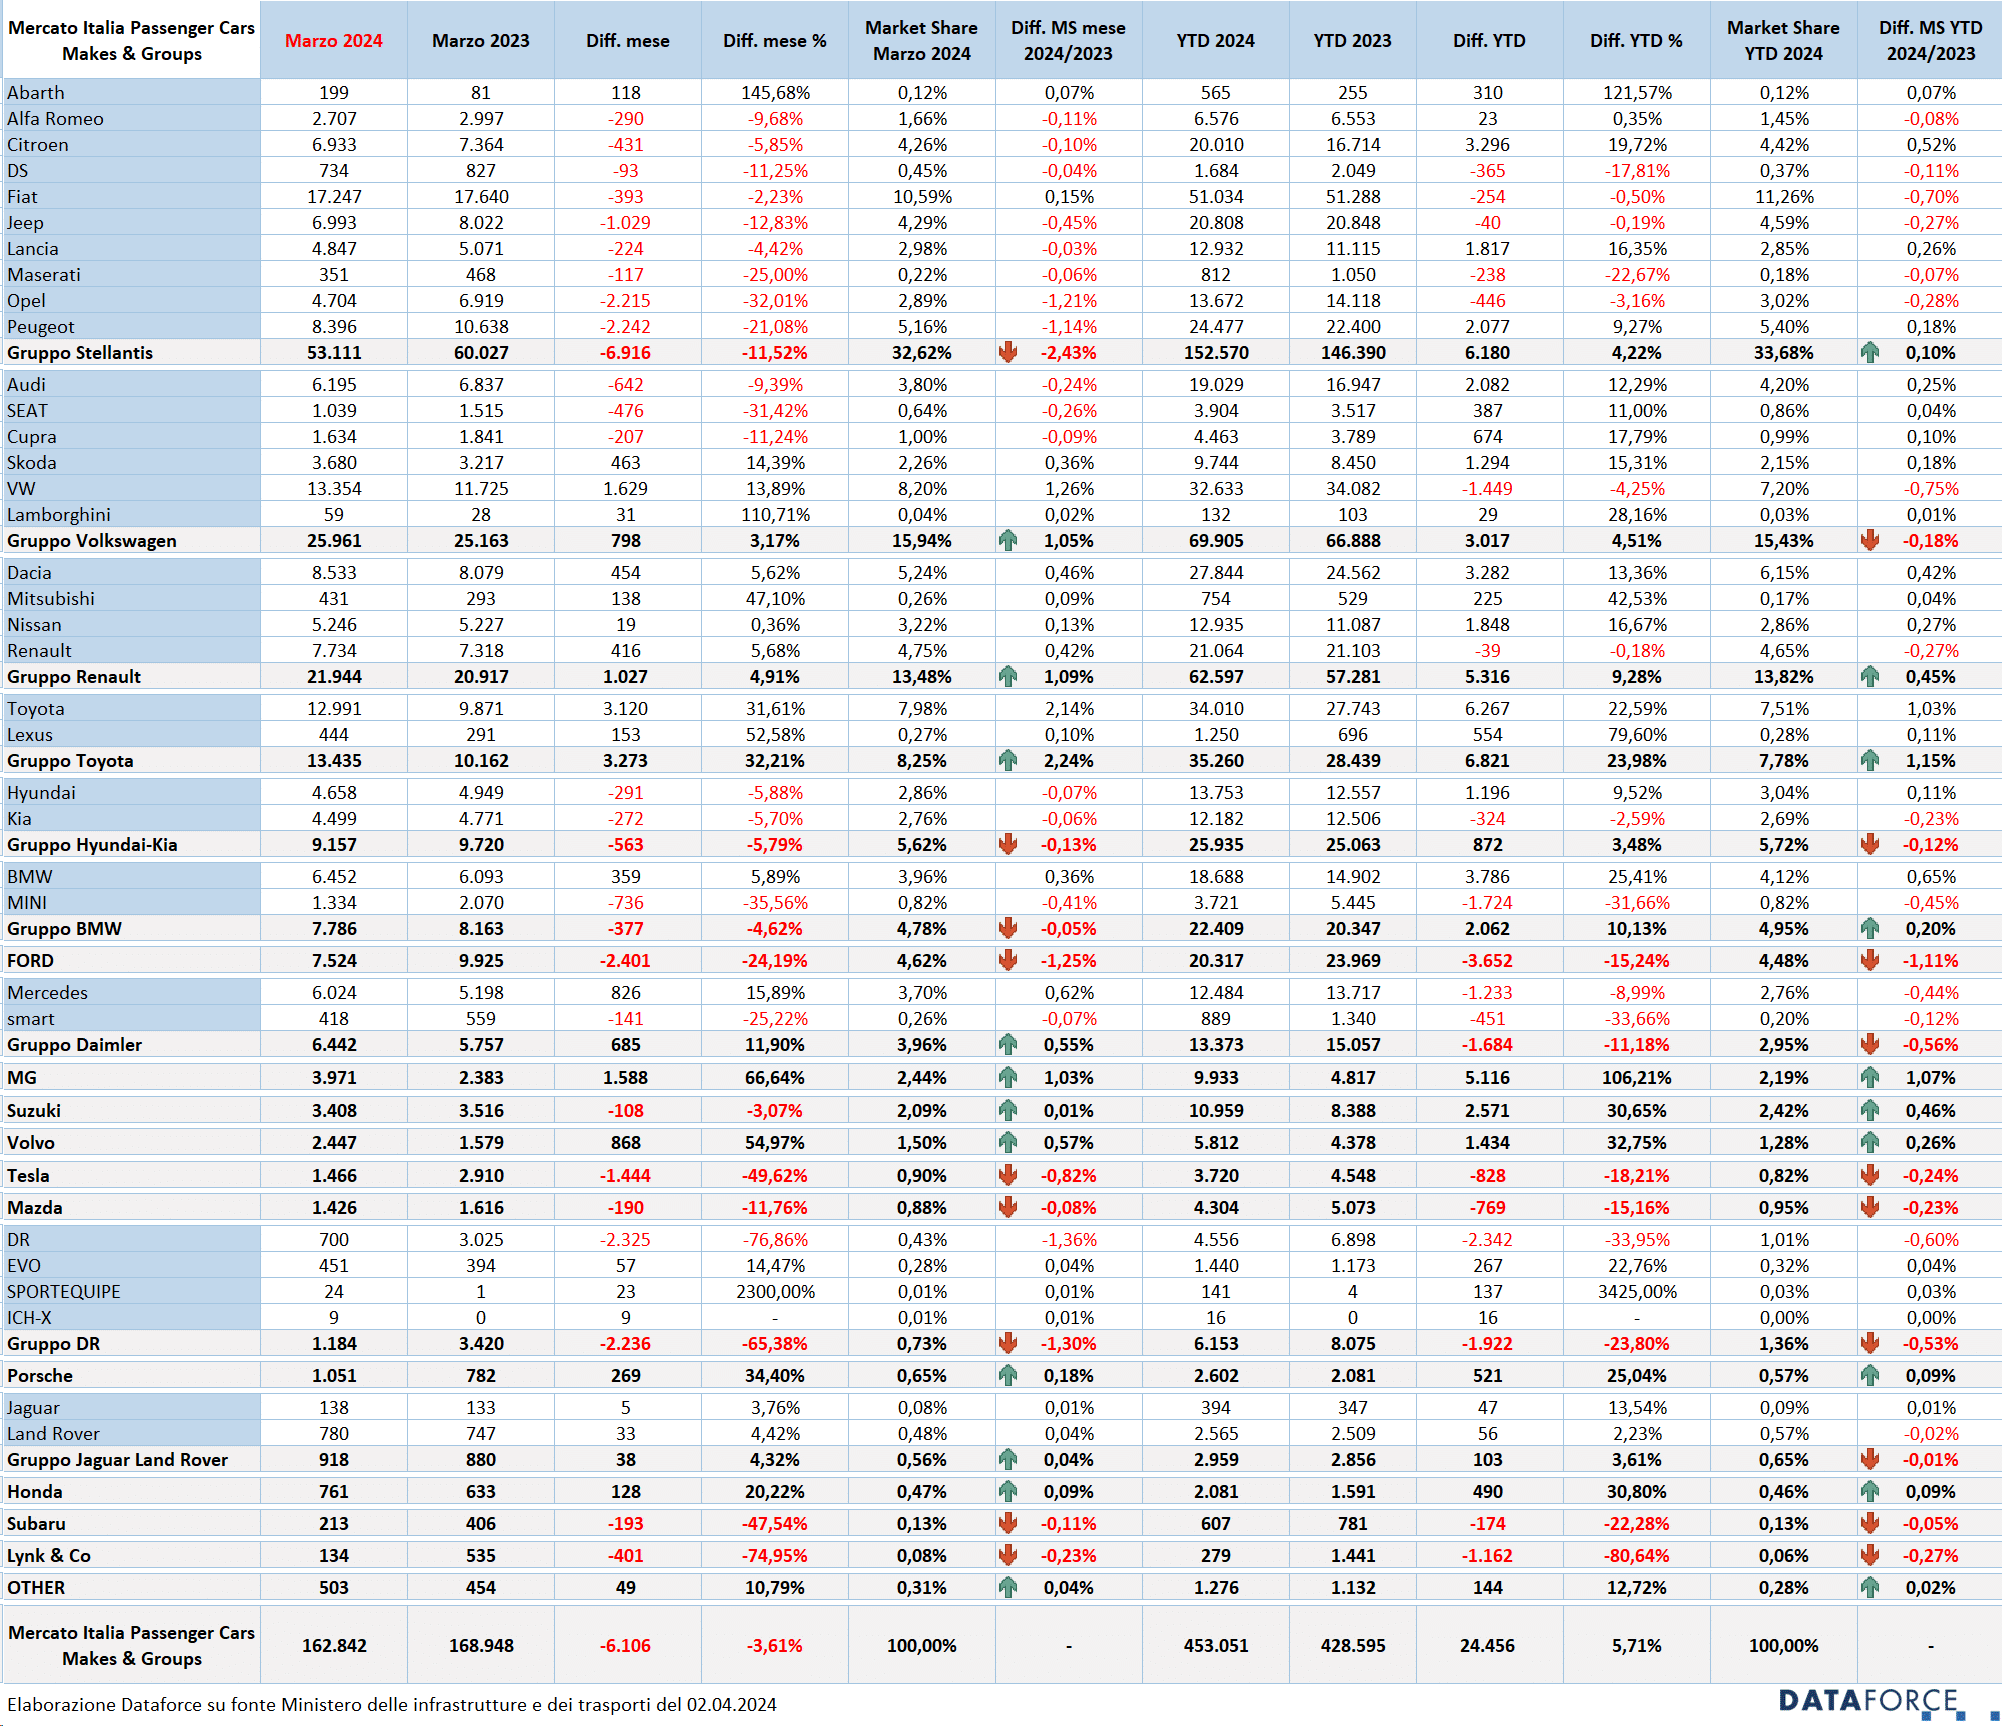
Task: Click the Volvo YTD 2024 value 5.812
Action: click(1216, 1142)
